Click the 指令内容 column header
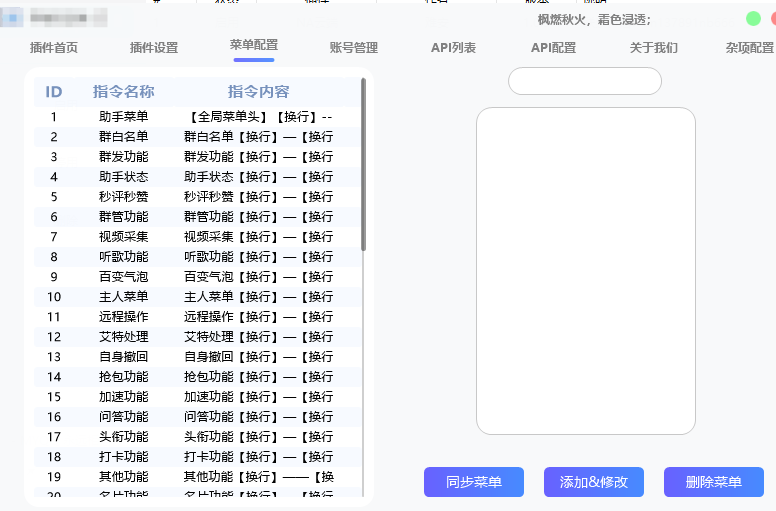This screenshot has width=776, height=511. [258, 92]
